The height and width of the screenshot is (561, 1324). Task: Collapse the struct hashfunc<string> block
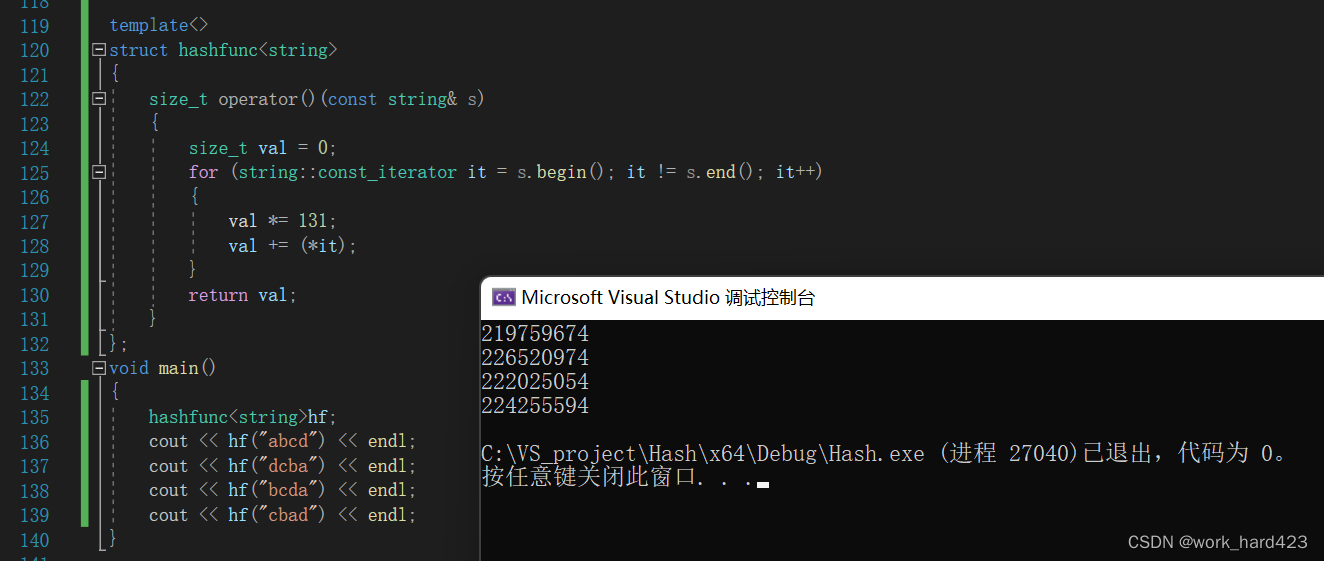pyautogui.click(x=99, y=50)
